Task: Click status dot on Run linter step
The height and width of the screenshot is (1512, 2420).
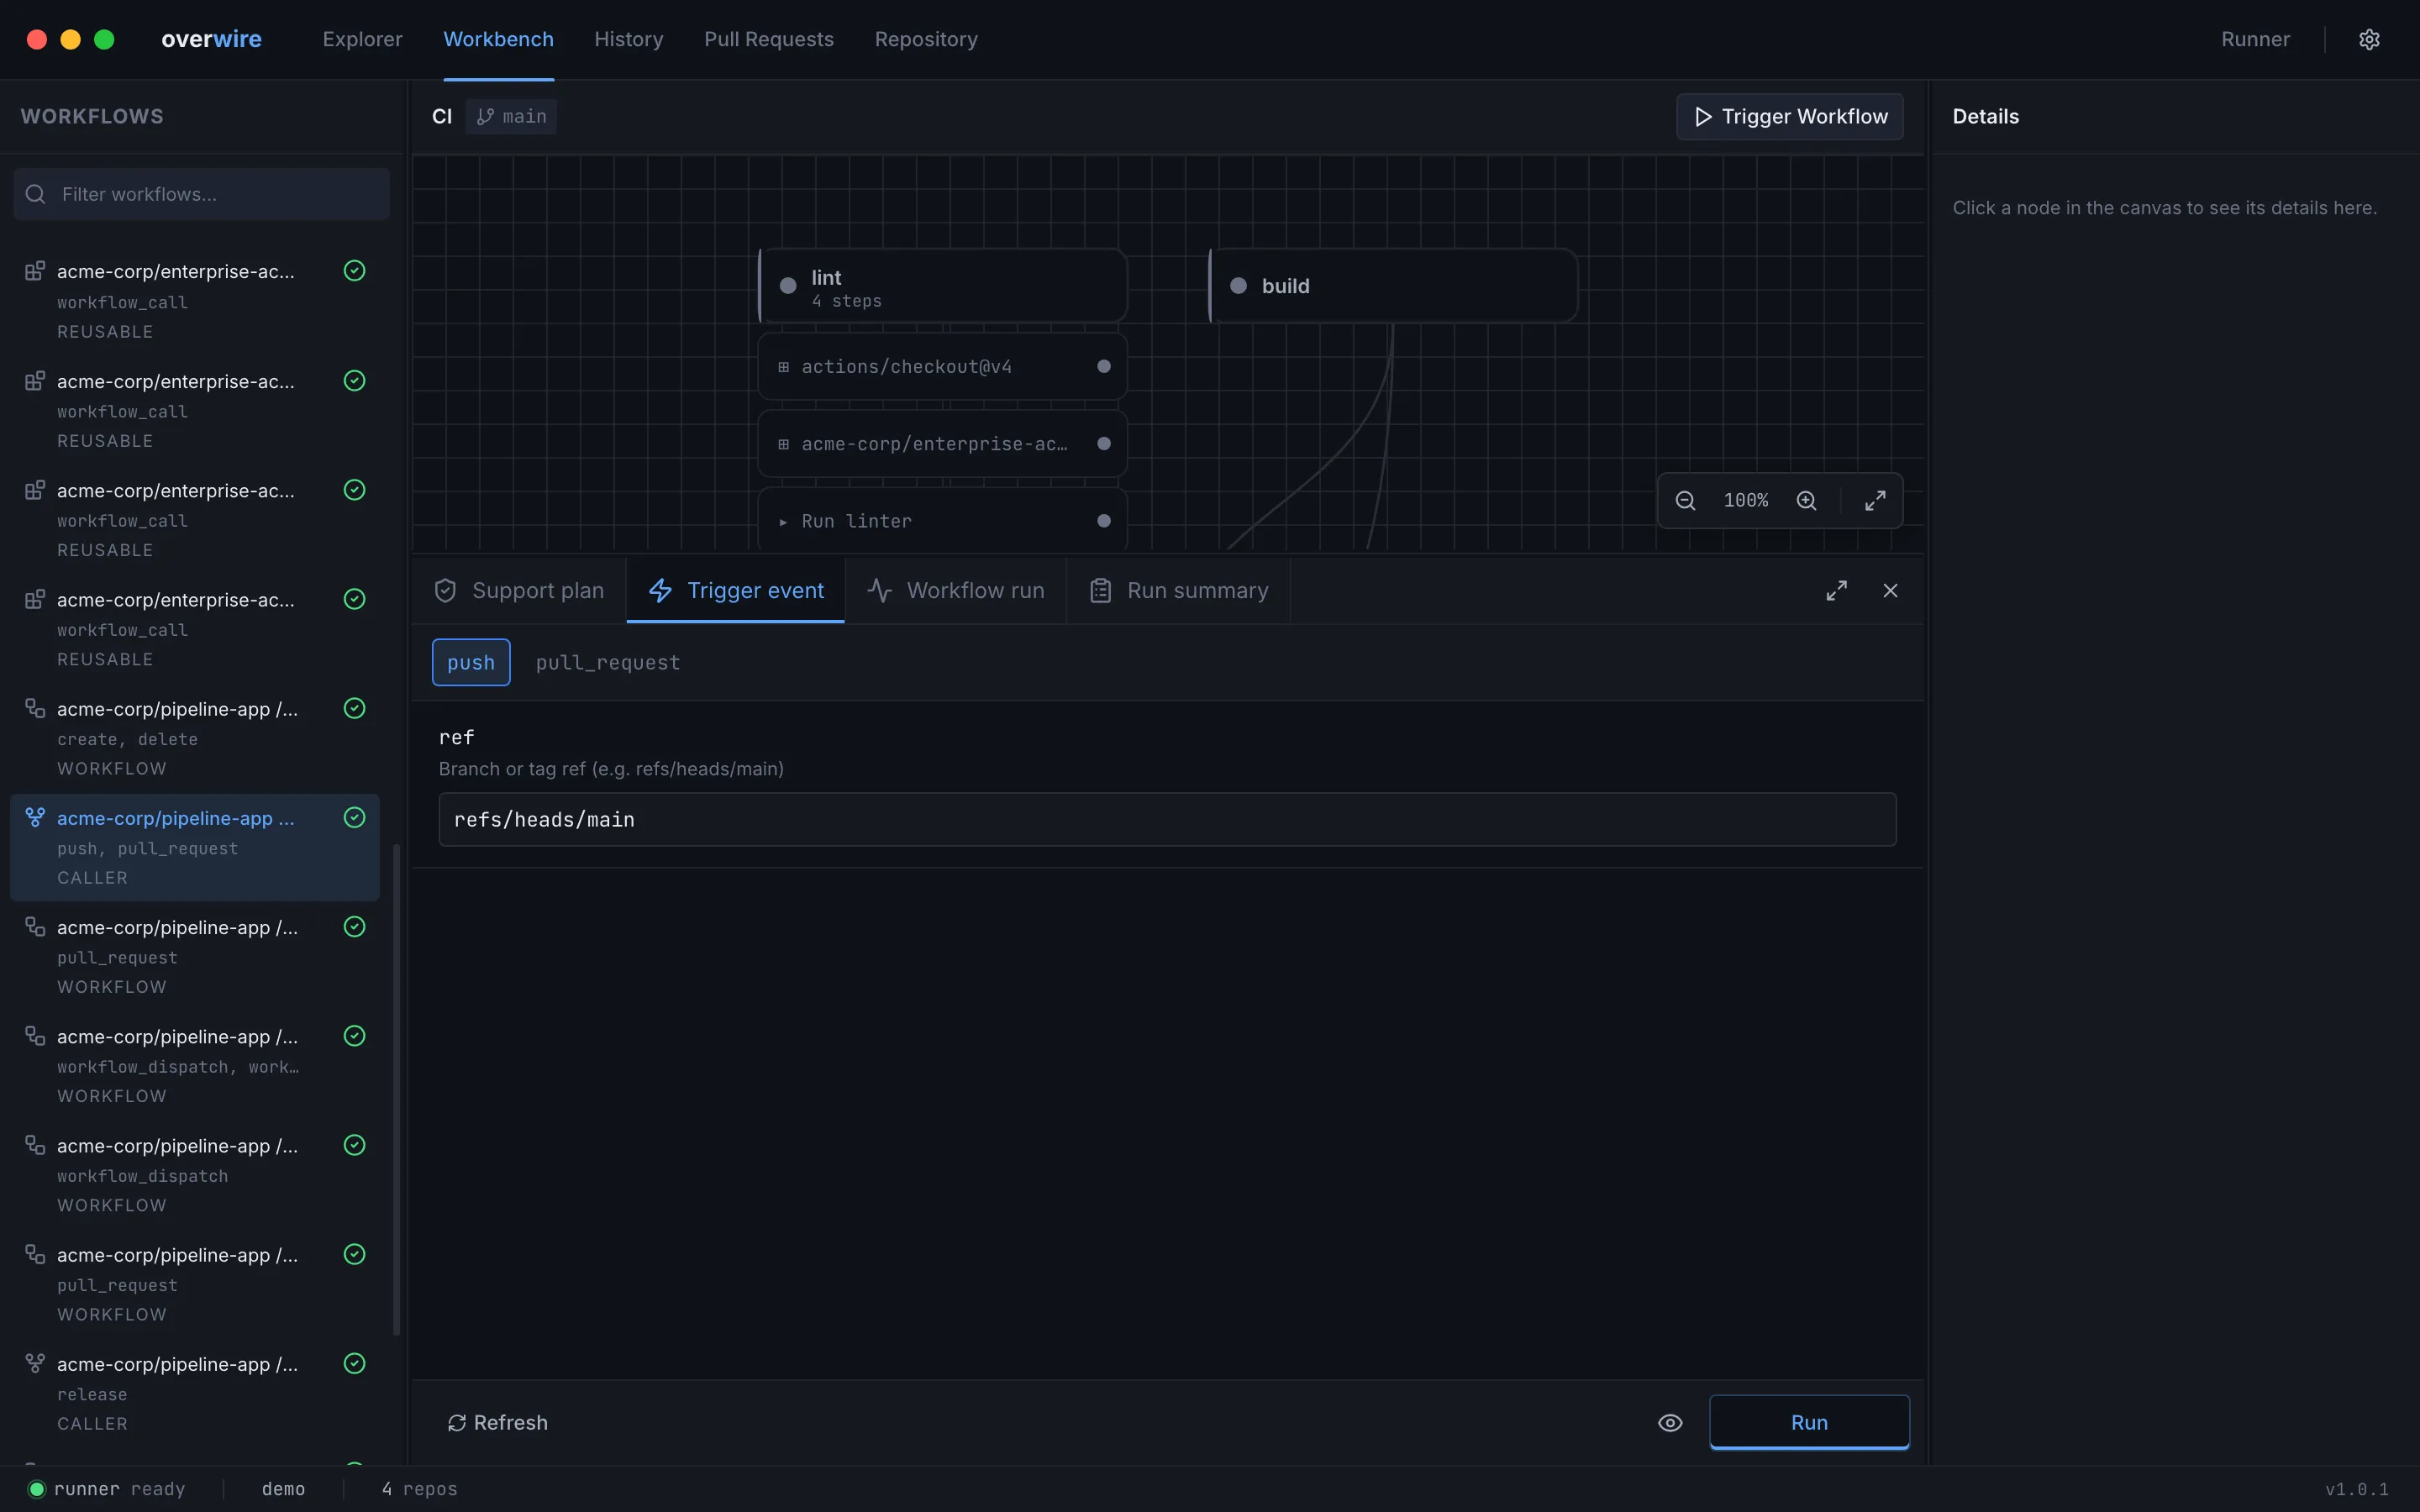Action: 1104,521
